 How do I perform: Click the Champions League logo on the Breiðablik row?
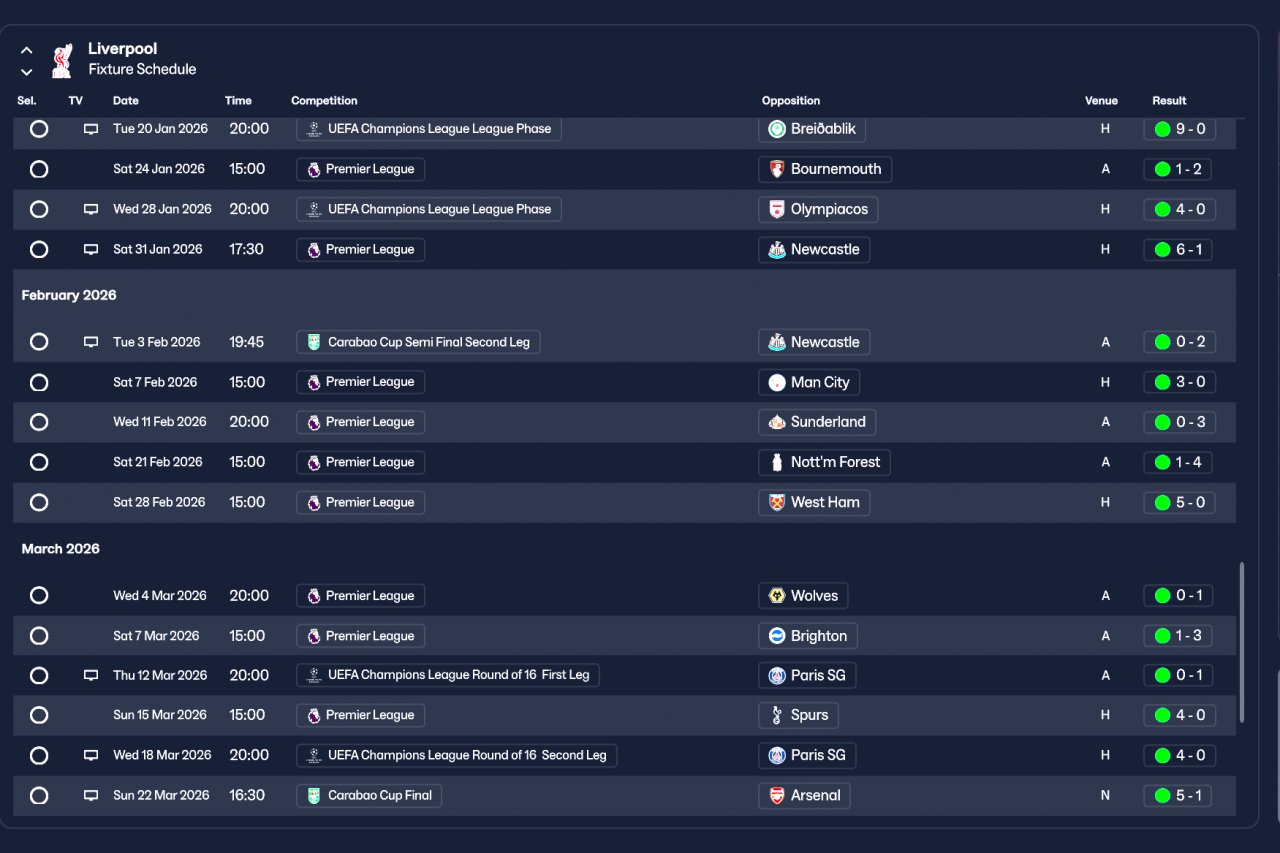click(x=314, y=129)
